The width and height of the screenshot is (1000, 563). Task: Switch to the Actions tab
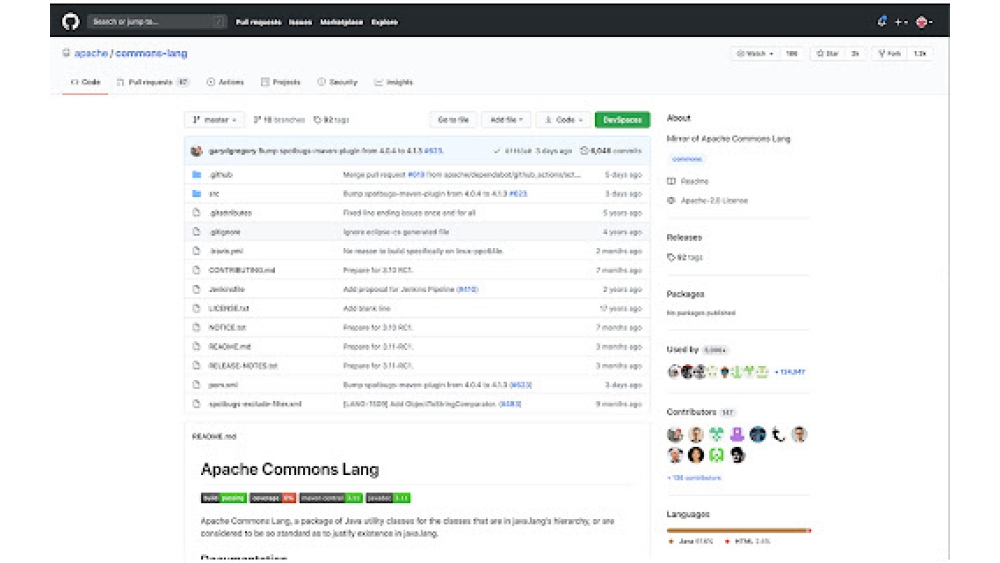pyautogui.click(x=225, y=82)
